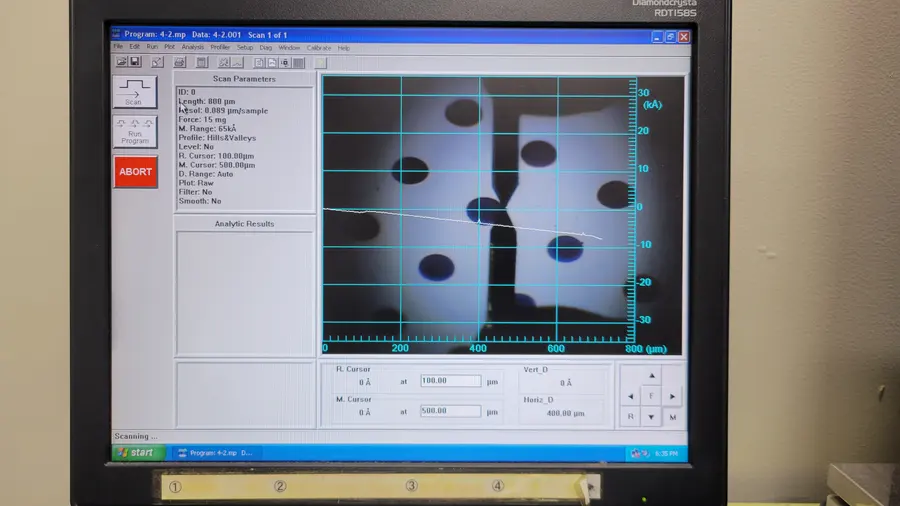Screen dimensions: 900x506
Task: Click the open-folder icon in the toolbar
Action: coord(121,62)
